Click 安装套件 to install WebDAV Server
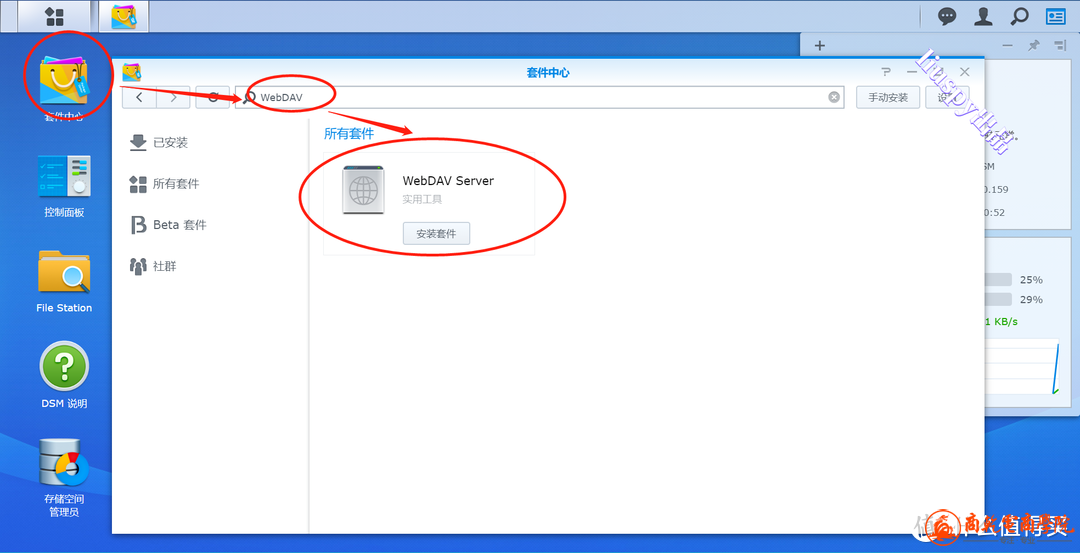 pos(436,233)
